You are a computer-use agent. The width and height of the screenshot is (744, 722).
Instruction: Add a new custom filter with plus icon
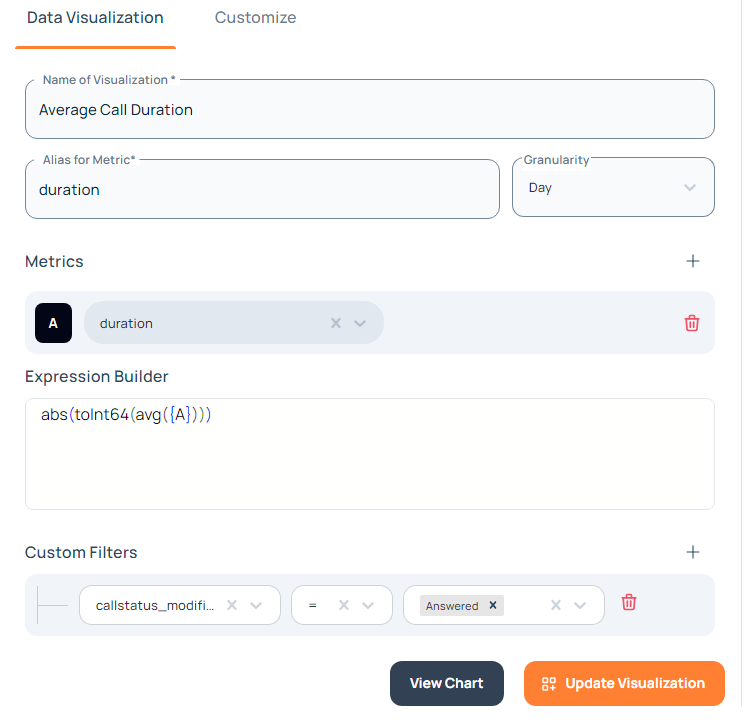tap(693, 552)
